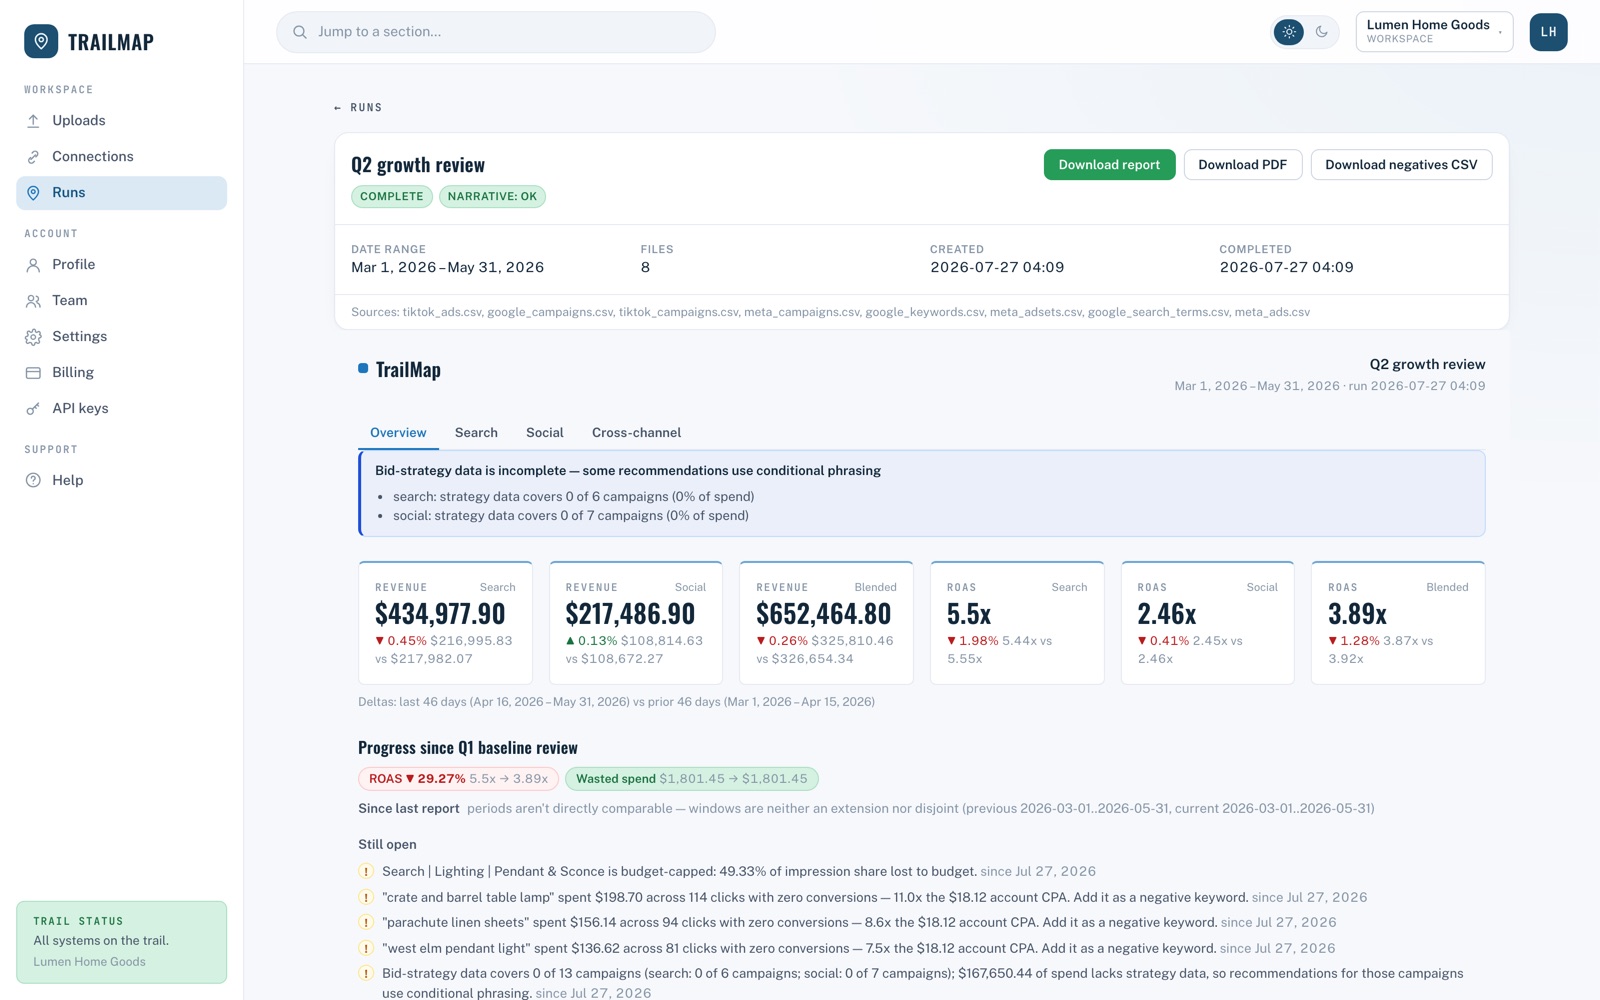Click the Revenue Social card $217,486.90
The width and height of the screenshot is (1600, 1000).
coord(636,623)
